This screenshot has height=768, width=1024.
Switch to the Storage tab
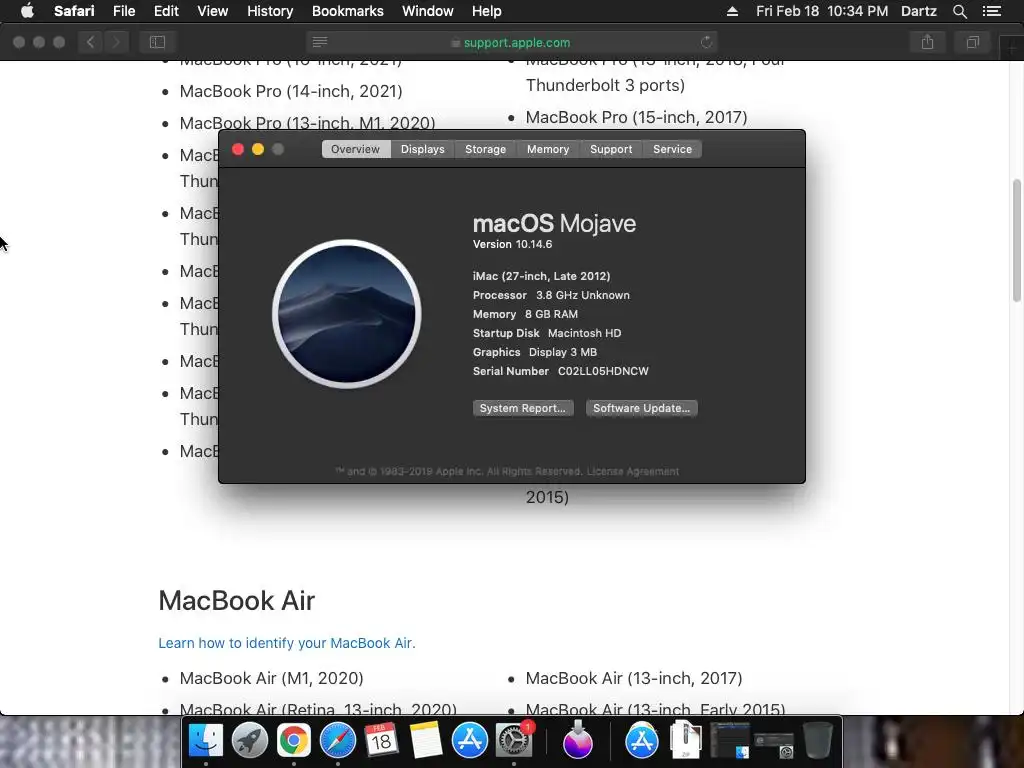click(x=485, y=149)
